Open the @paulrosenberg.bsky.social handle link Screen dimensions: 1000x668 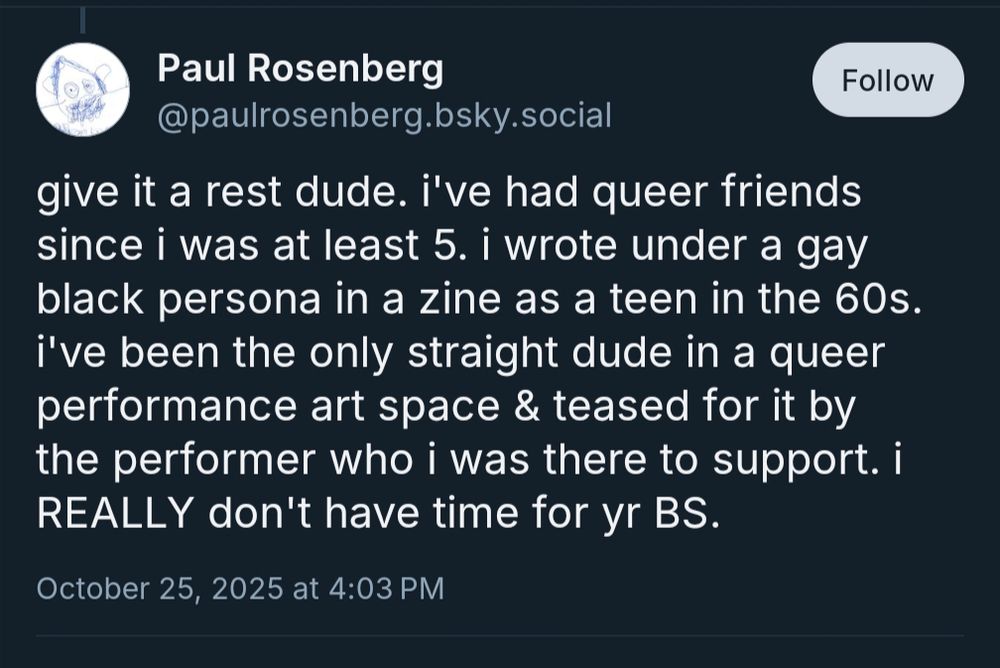click(383, 115)
